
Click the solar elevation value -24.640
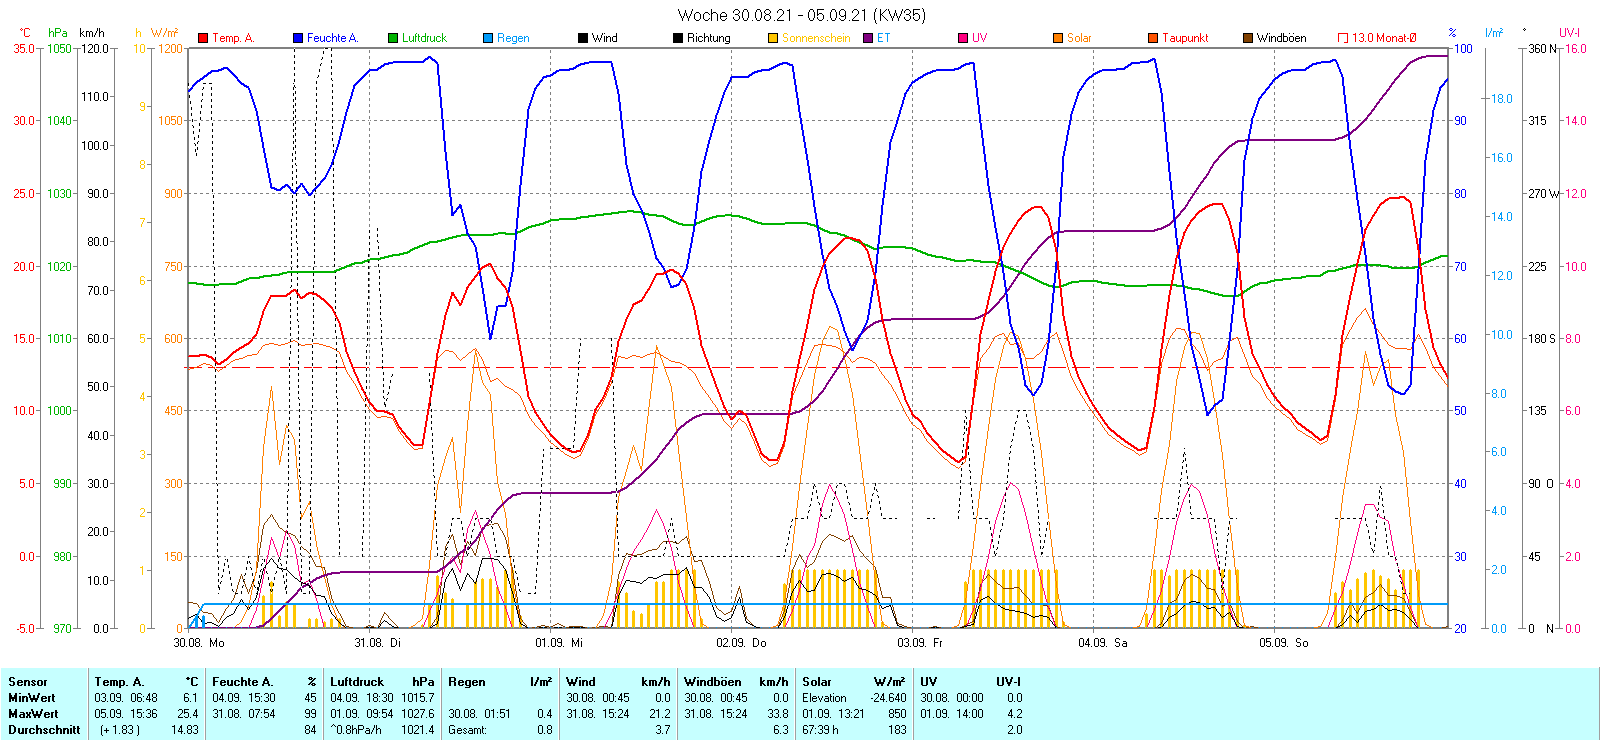(x=888, y=698)
